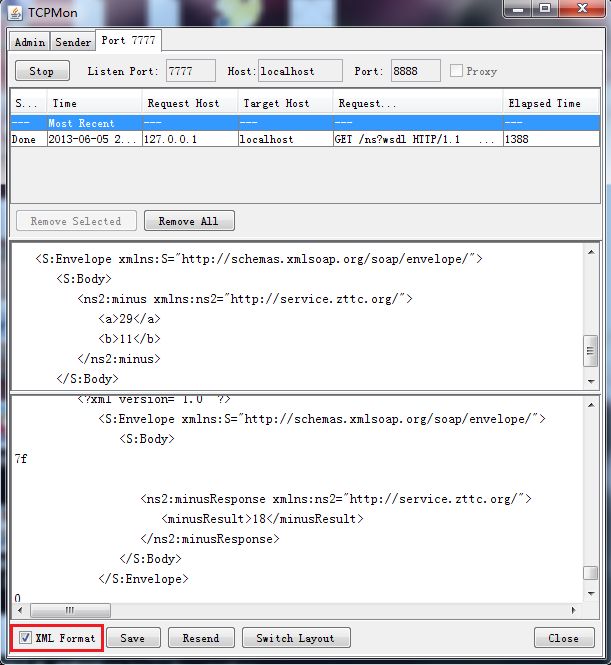Click the Listen Port field showing 7777
Viewport: 611px width, 665px height.
click(x=191, y=71)
